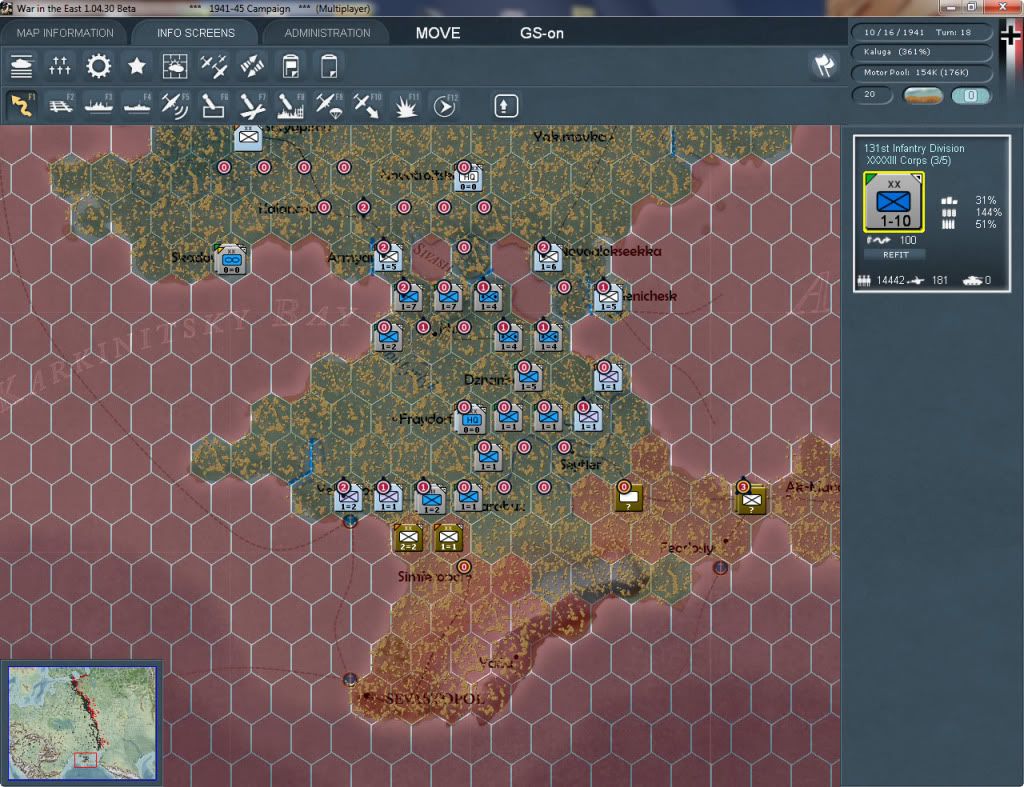Open the blank clipboard report icon
Viewport: 1024px width, 787px height.
(329, 66)
